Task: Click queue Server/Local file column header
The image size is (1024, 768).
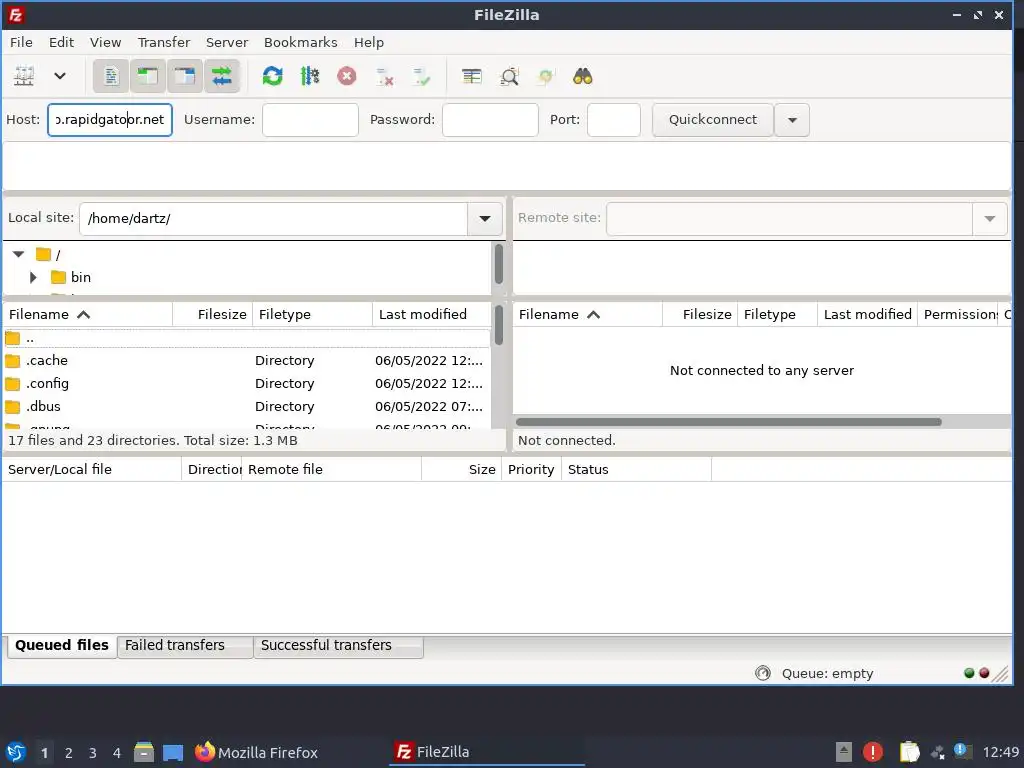Action: click(x=92, y=470)
